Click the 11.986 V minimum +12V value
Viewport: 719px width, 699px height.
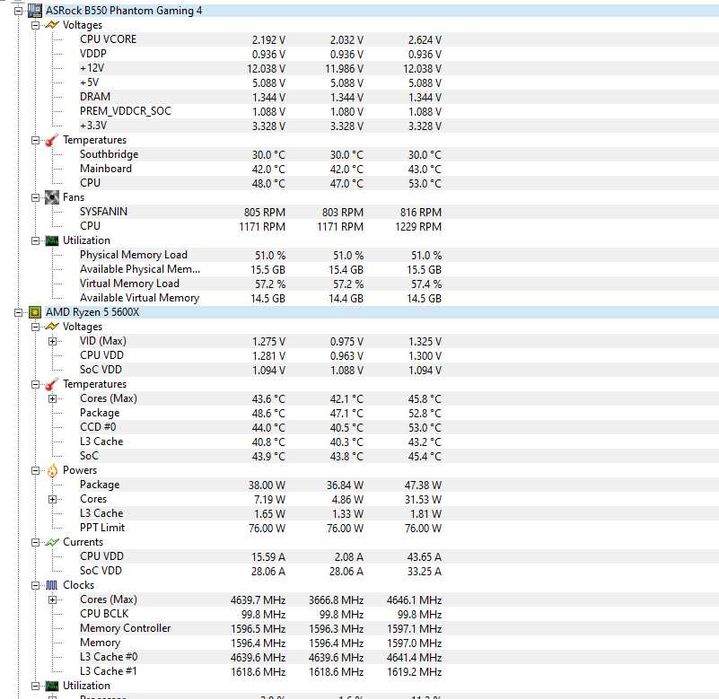click(344, 69)
